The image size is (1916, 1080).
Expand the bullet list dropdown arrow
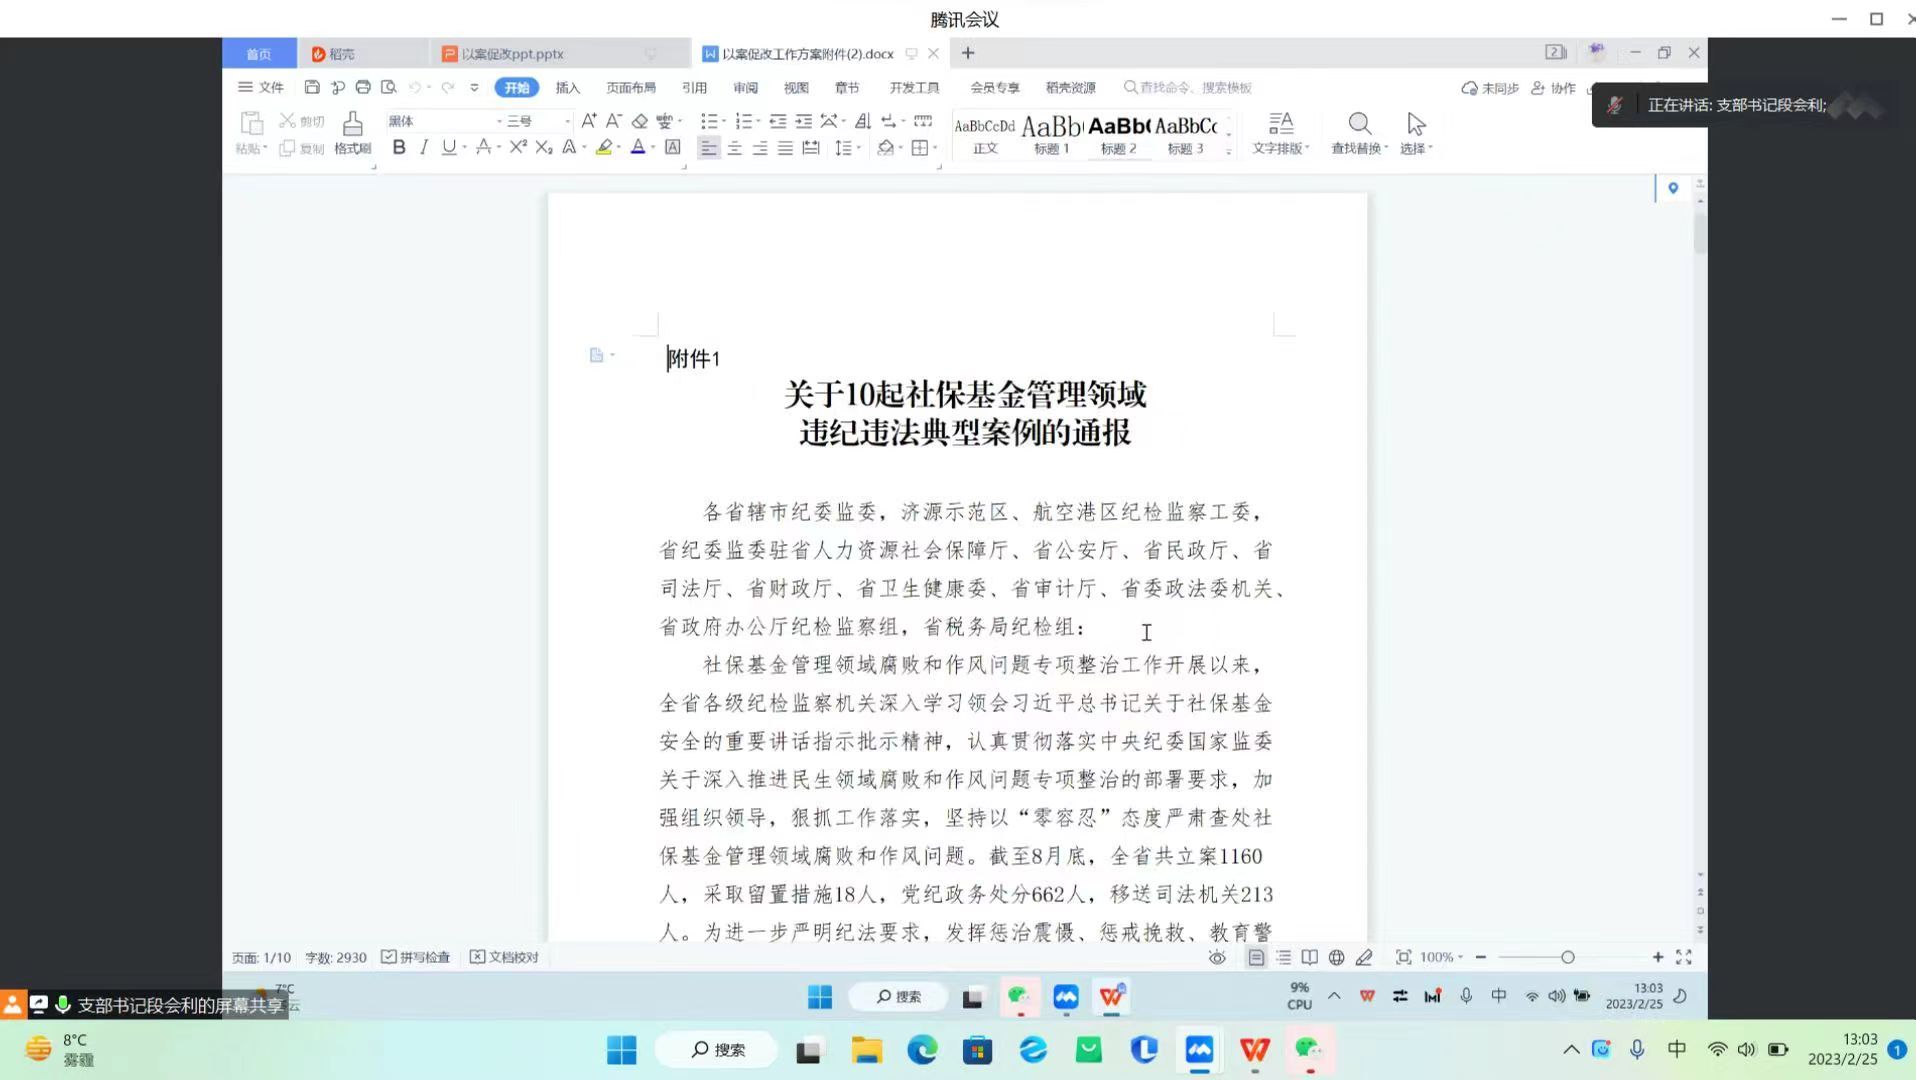[x=724, y=121]
